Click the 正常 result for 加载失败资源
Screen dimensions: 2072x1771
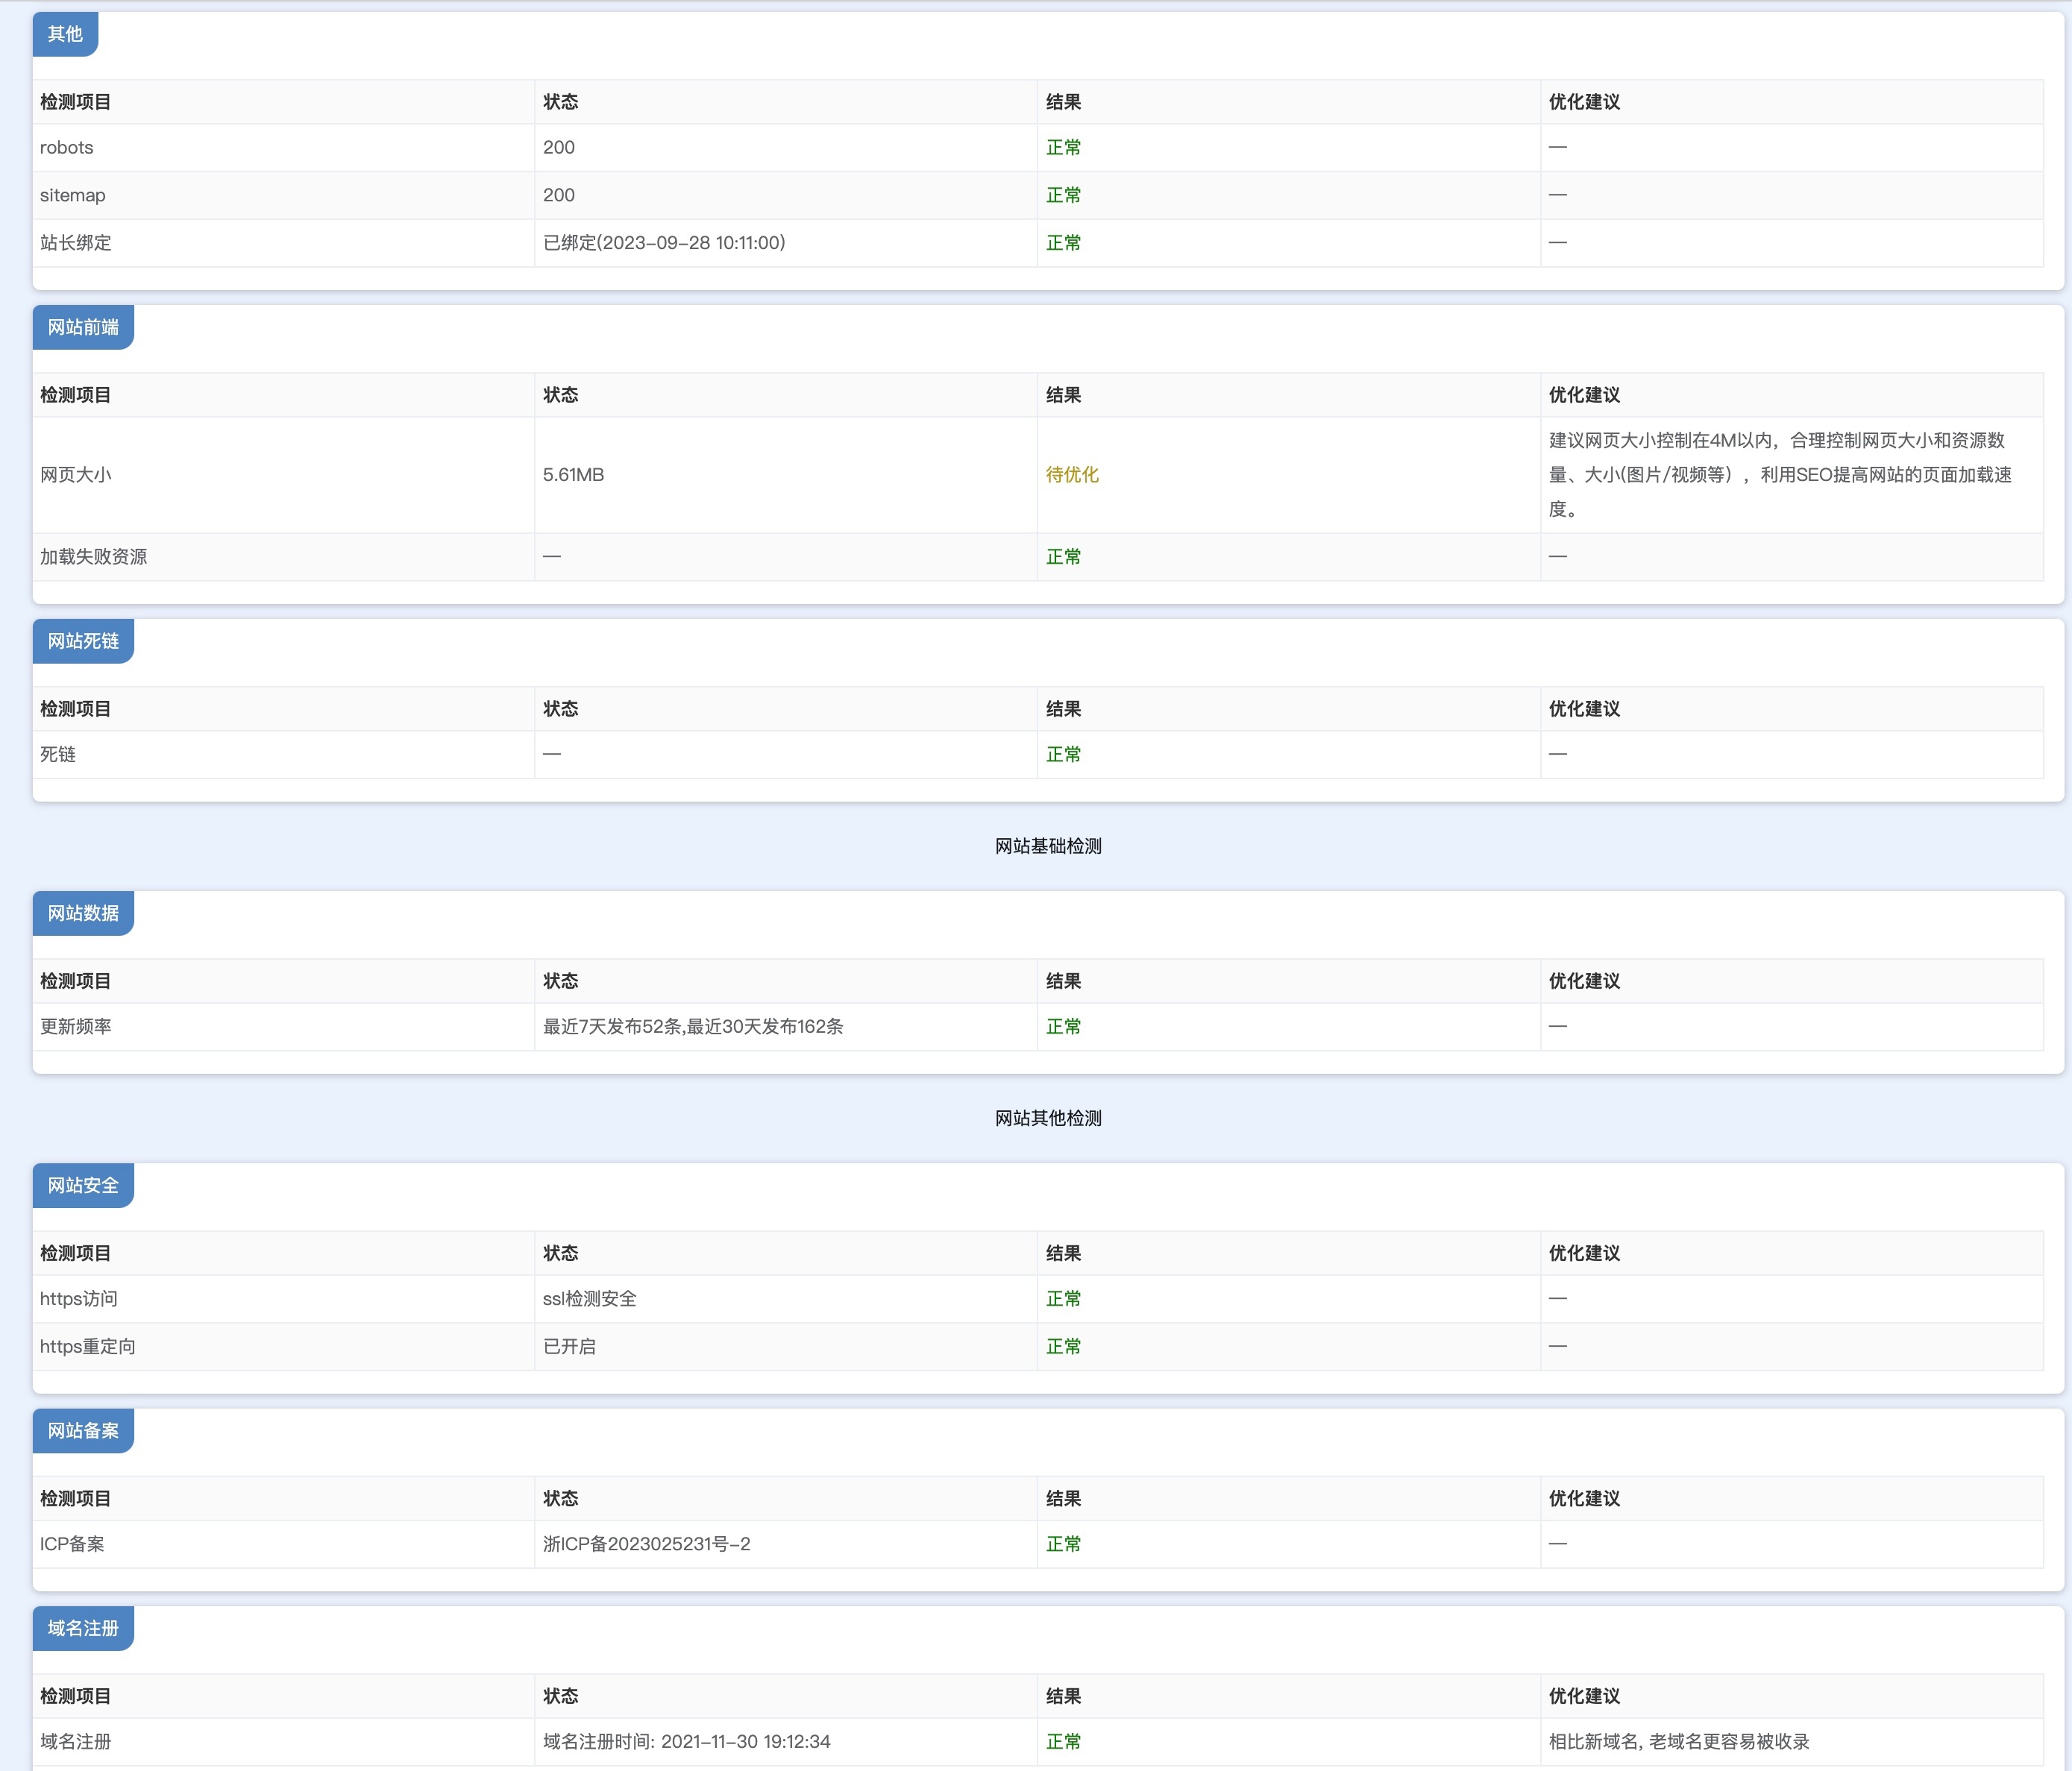pos(1064,557)
